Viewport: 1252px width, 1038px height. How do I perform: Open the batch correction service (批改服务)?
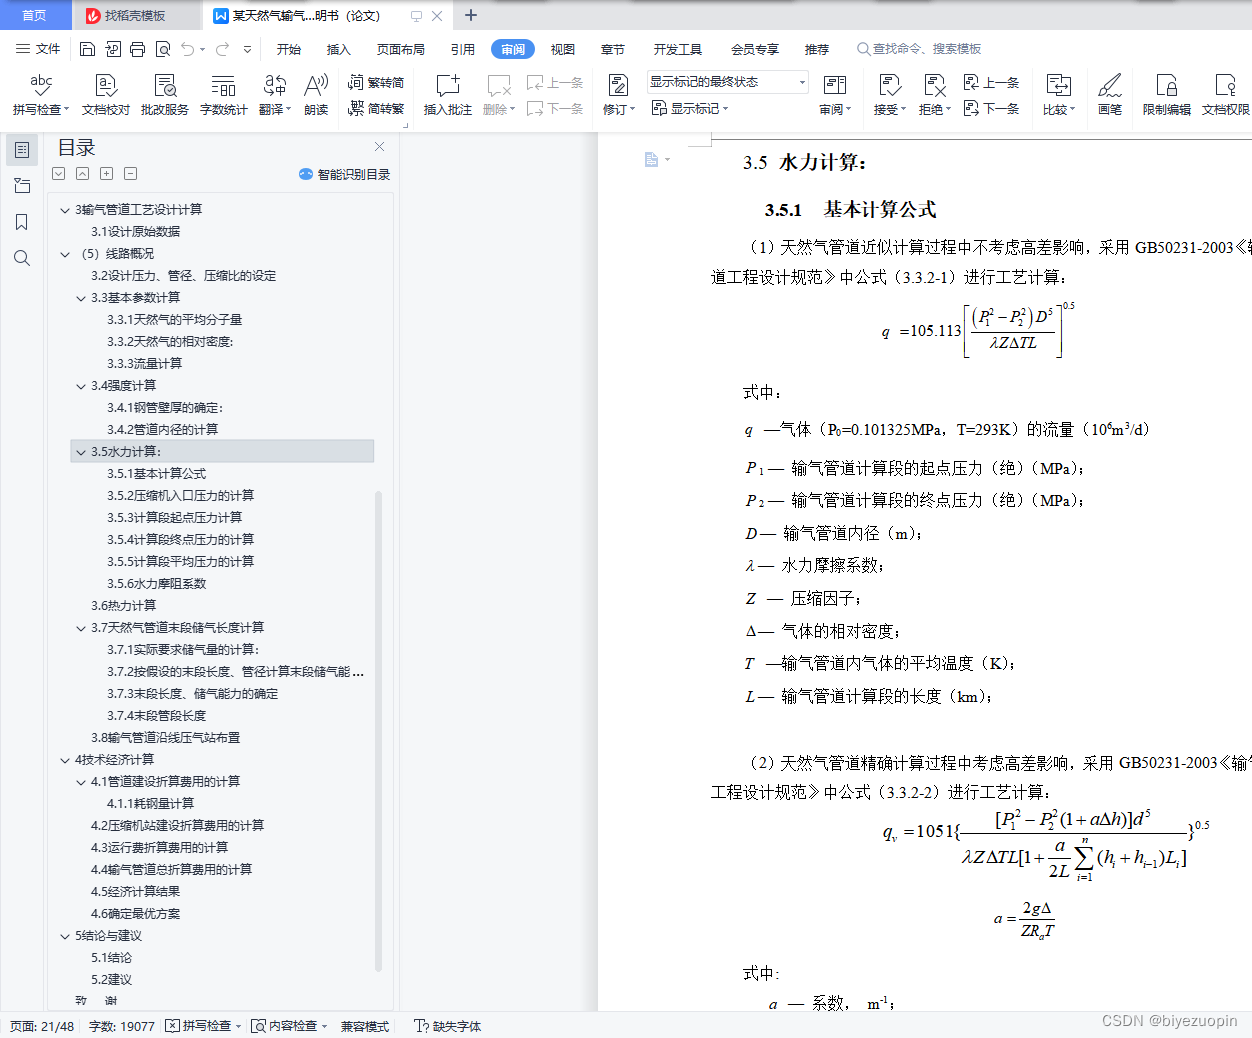[165, 95]
